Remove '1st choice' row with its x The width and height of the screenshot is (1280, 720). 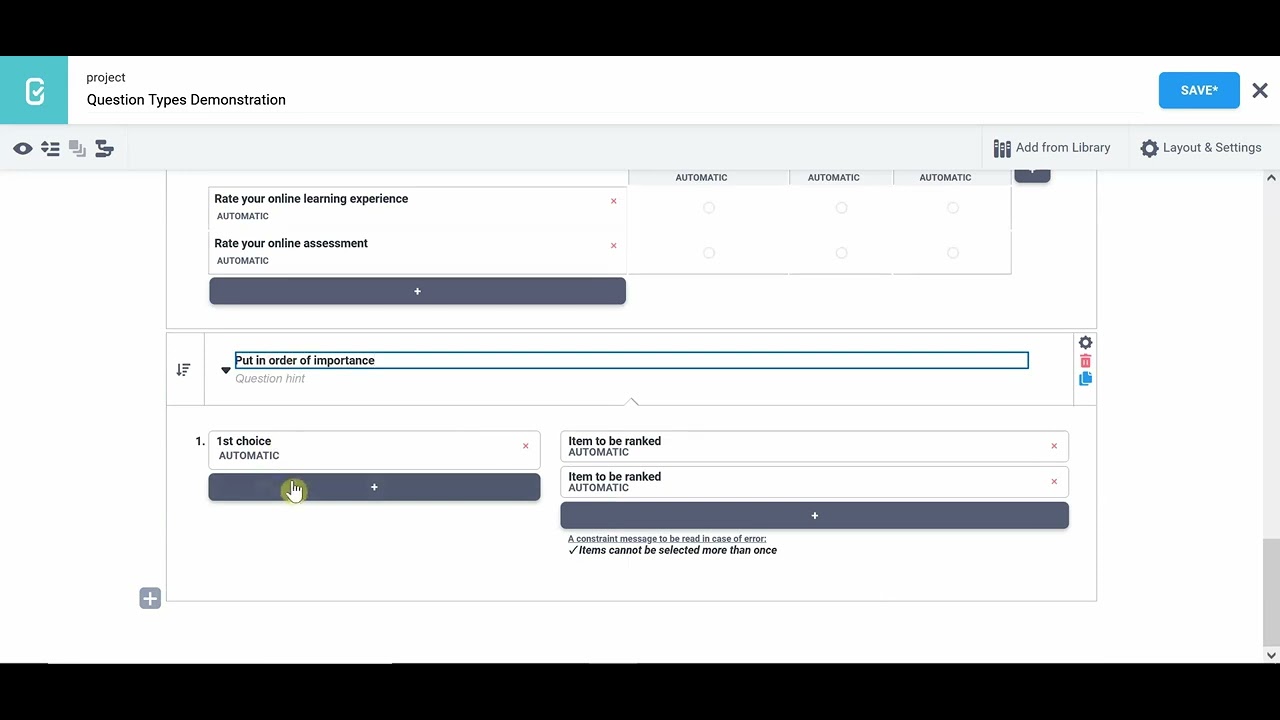525,446
